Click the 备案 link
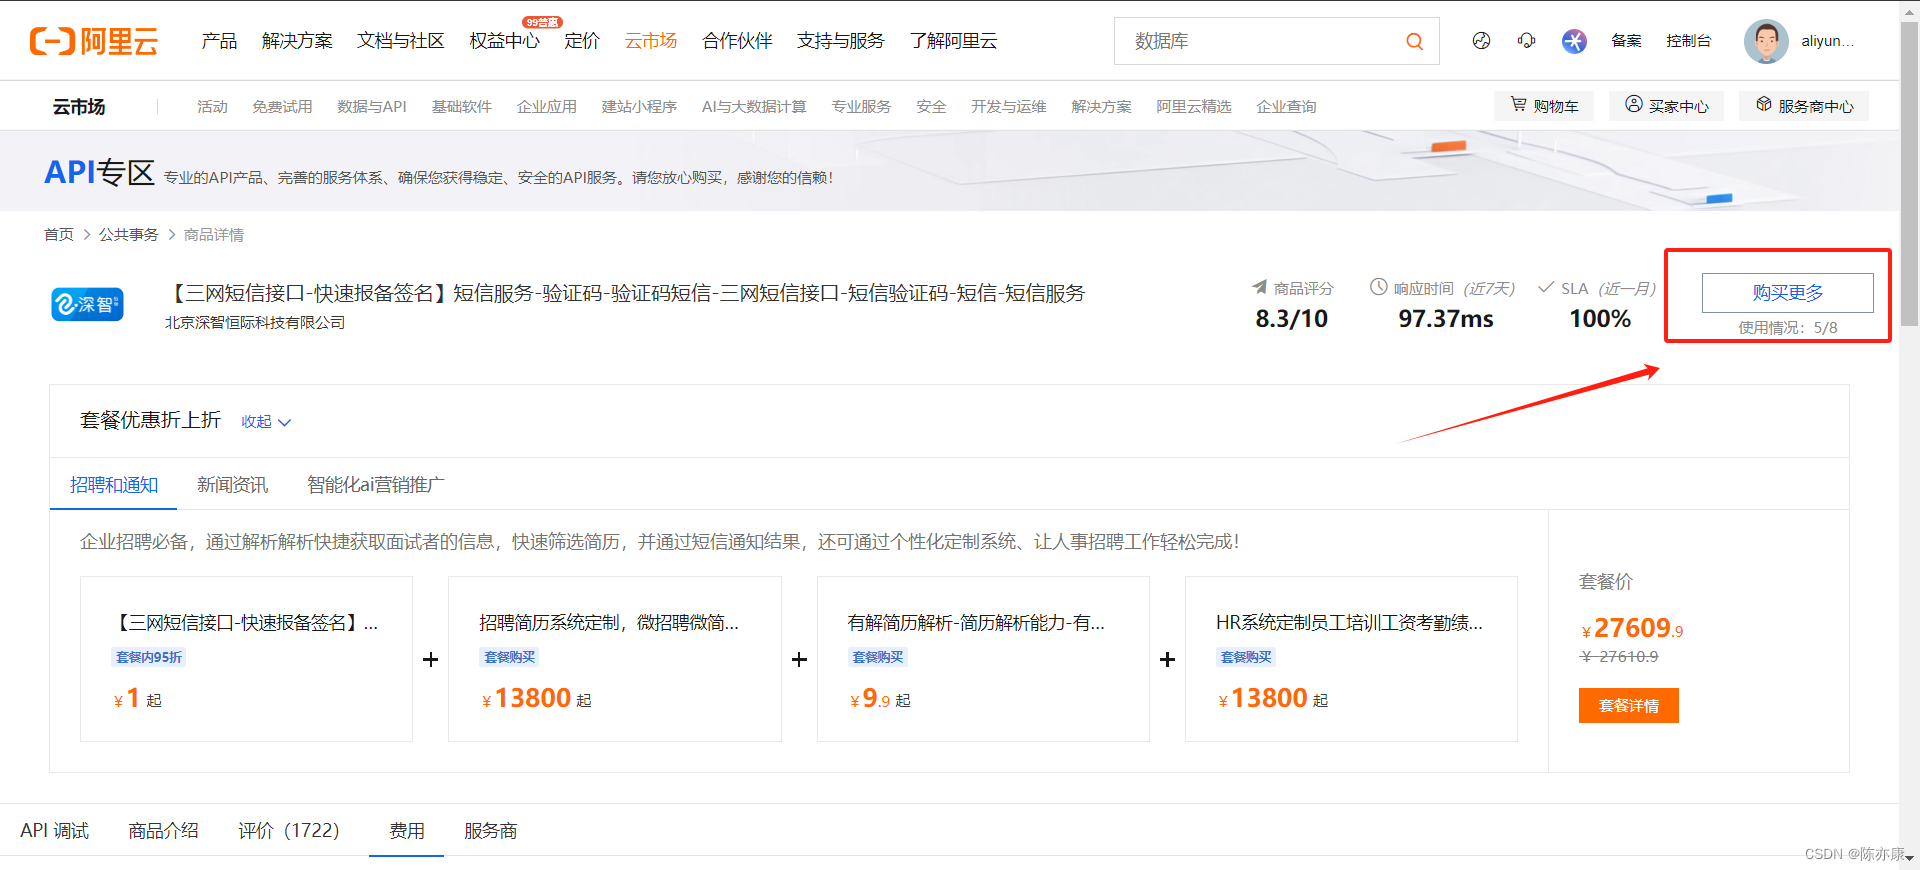 1626,41
